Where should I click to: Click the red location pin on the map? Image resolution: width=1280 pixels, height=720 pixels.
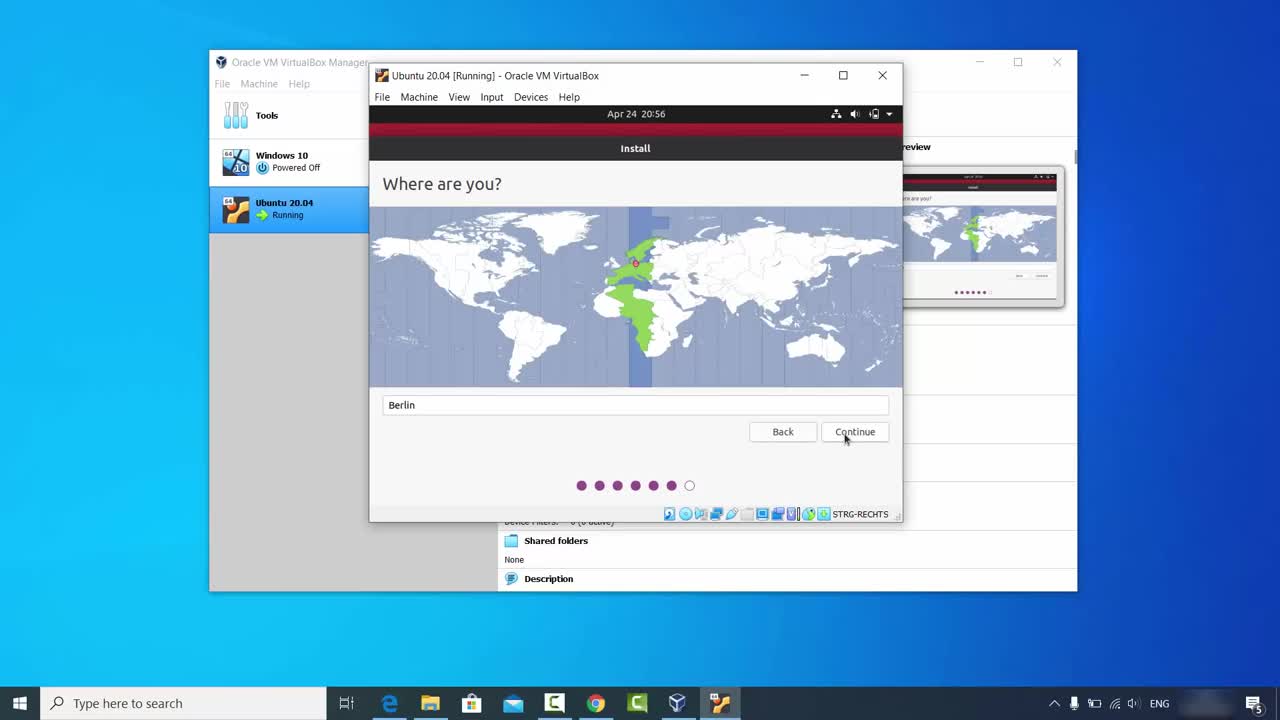pyautogui.click(x=635, y=263)
